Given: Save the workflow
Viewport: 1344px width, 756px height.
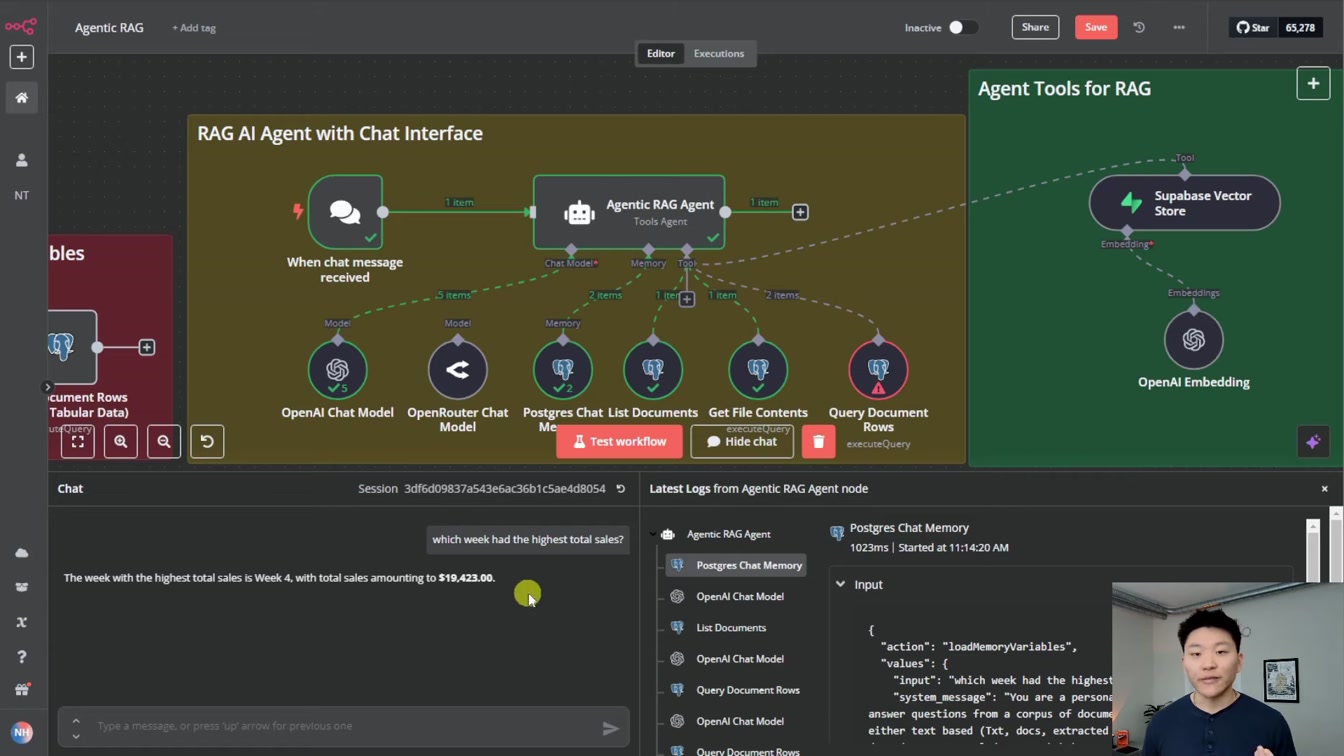Looking at the screenshot, I should [1096, 28].
